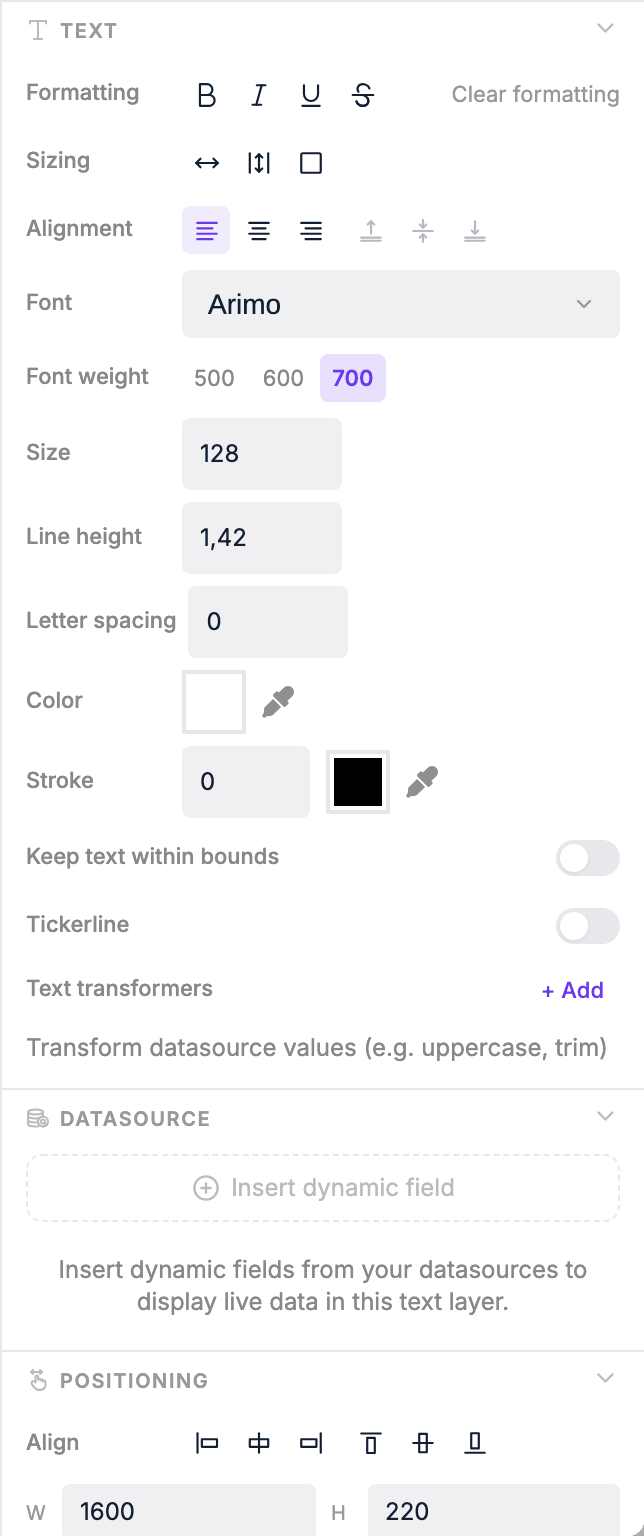Select font weight 500

213,378
